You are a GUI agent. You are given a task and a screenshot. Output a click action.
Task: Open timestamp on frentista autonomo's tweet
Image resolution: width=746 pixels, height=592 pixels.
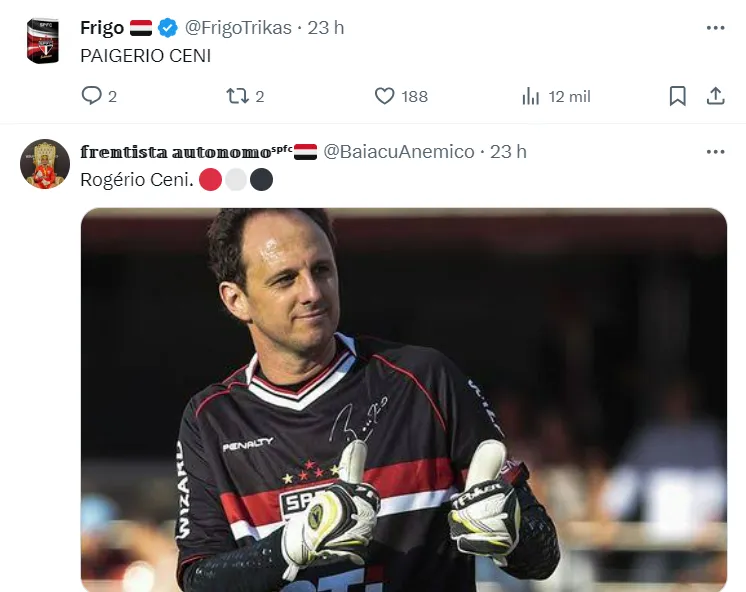point(508,152)
